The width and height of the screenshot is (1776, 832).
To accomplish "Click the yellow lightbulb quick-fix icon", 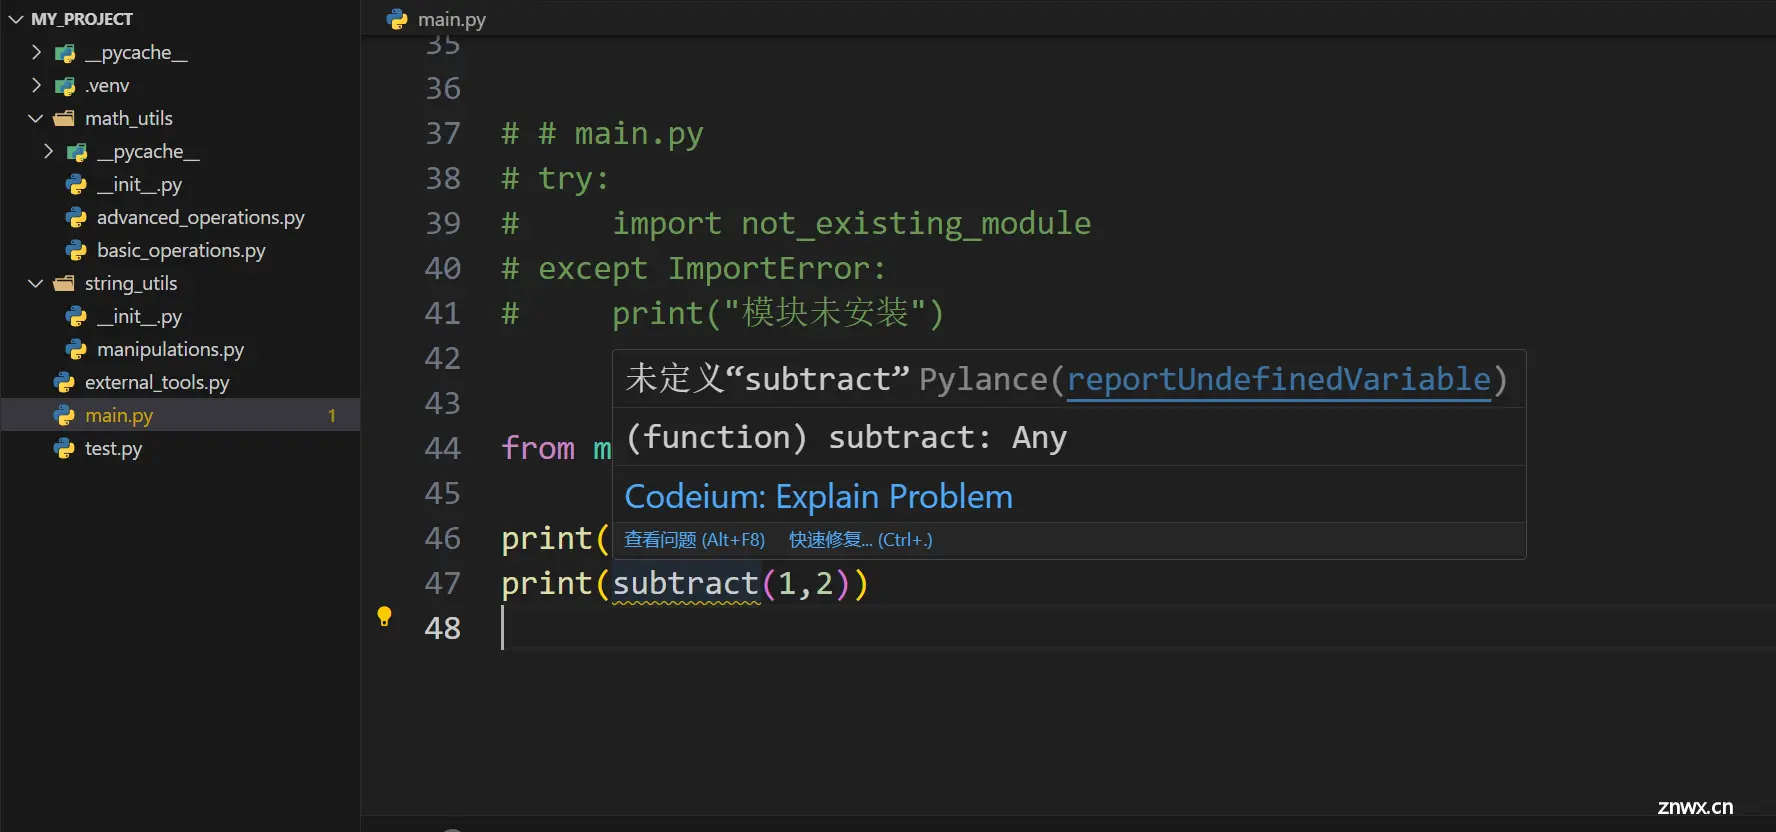I will point(384,616).
